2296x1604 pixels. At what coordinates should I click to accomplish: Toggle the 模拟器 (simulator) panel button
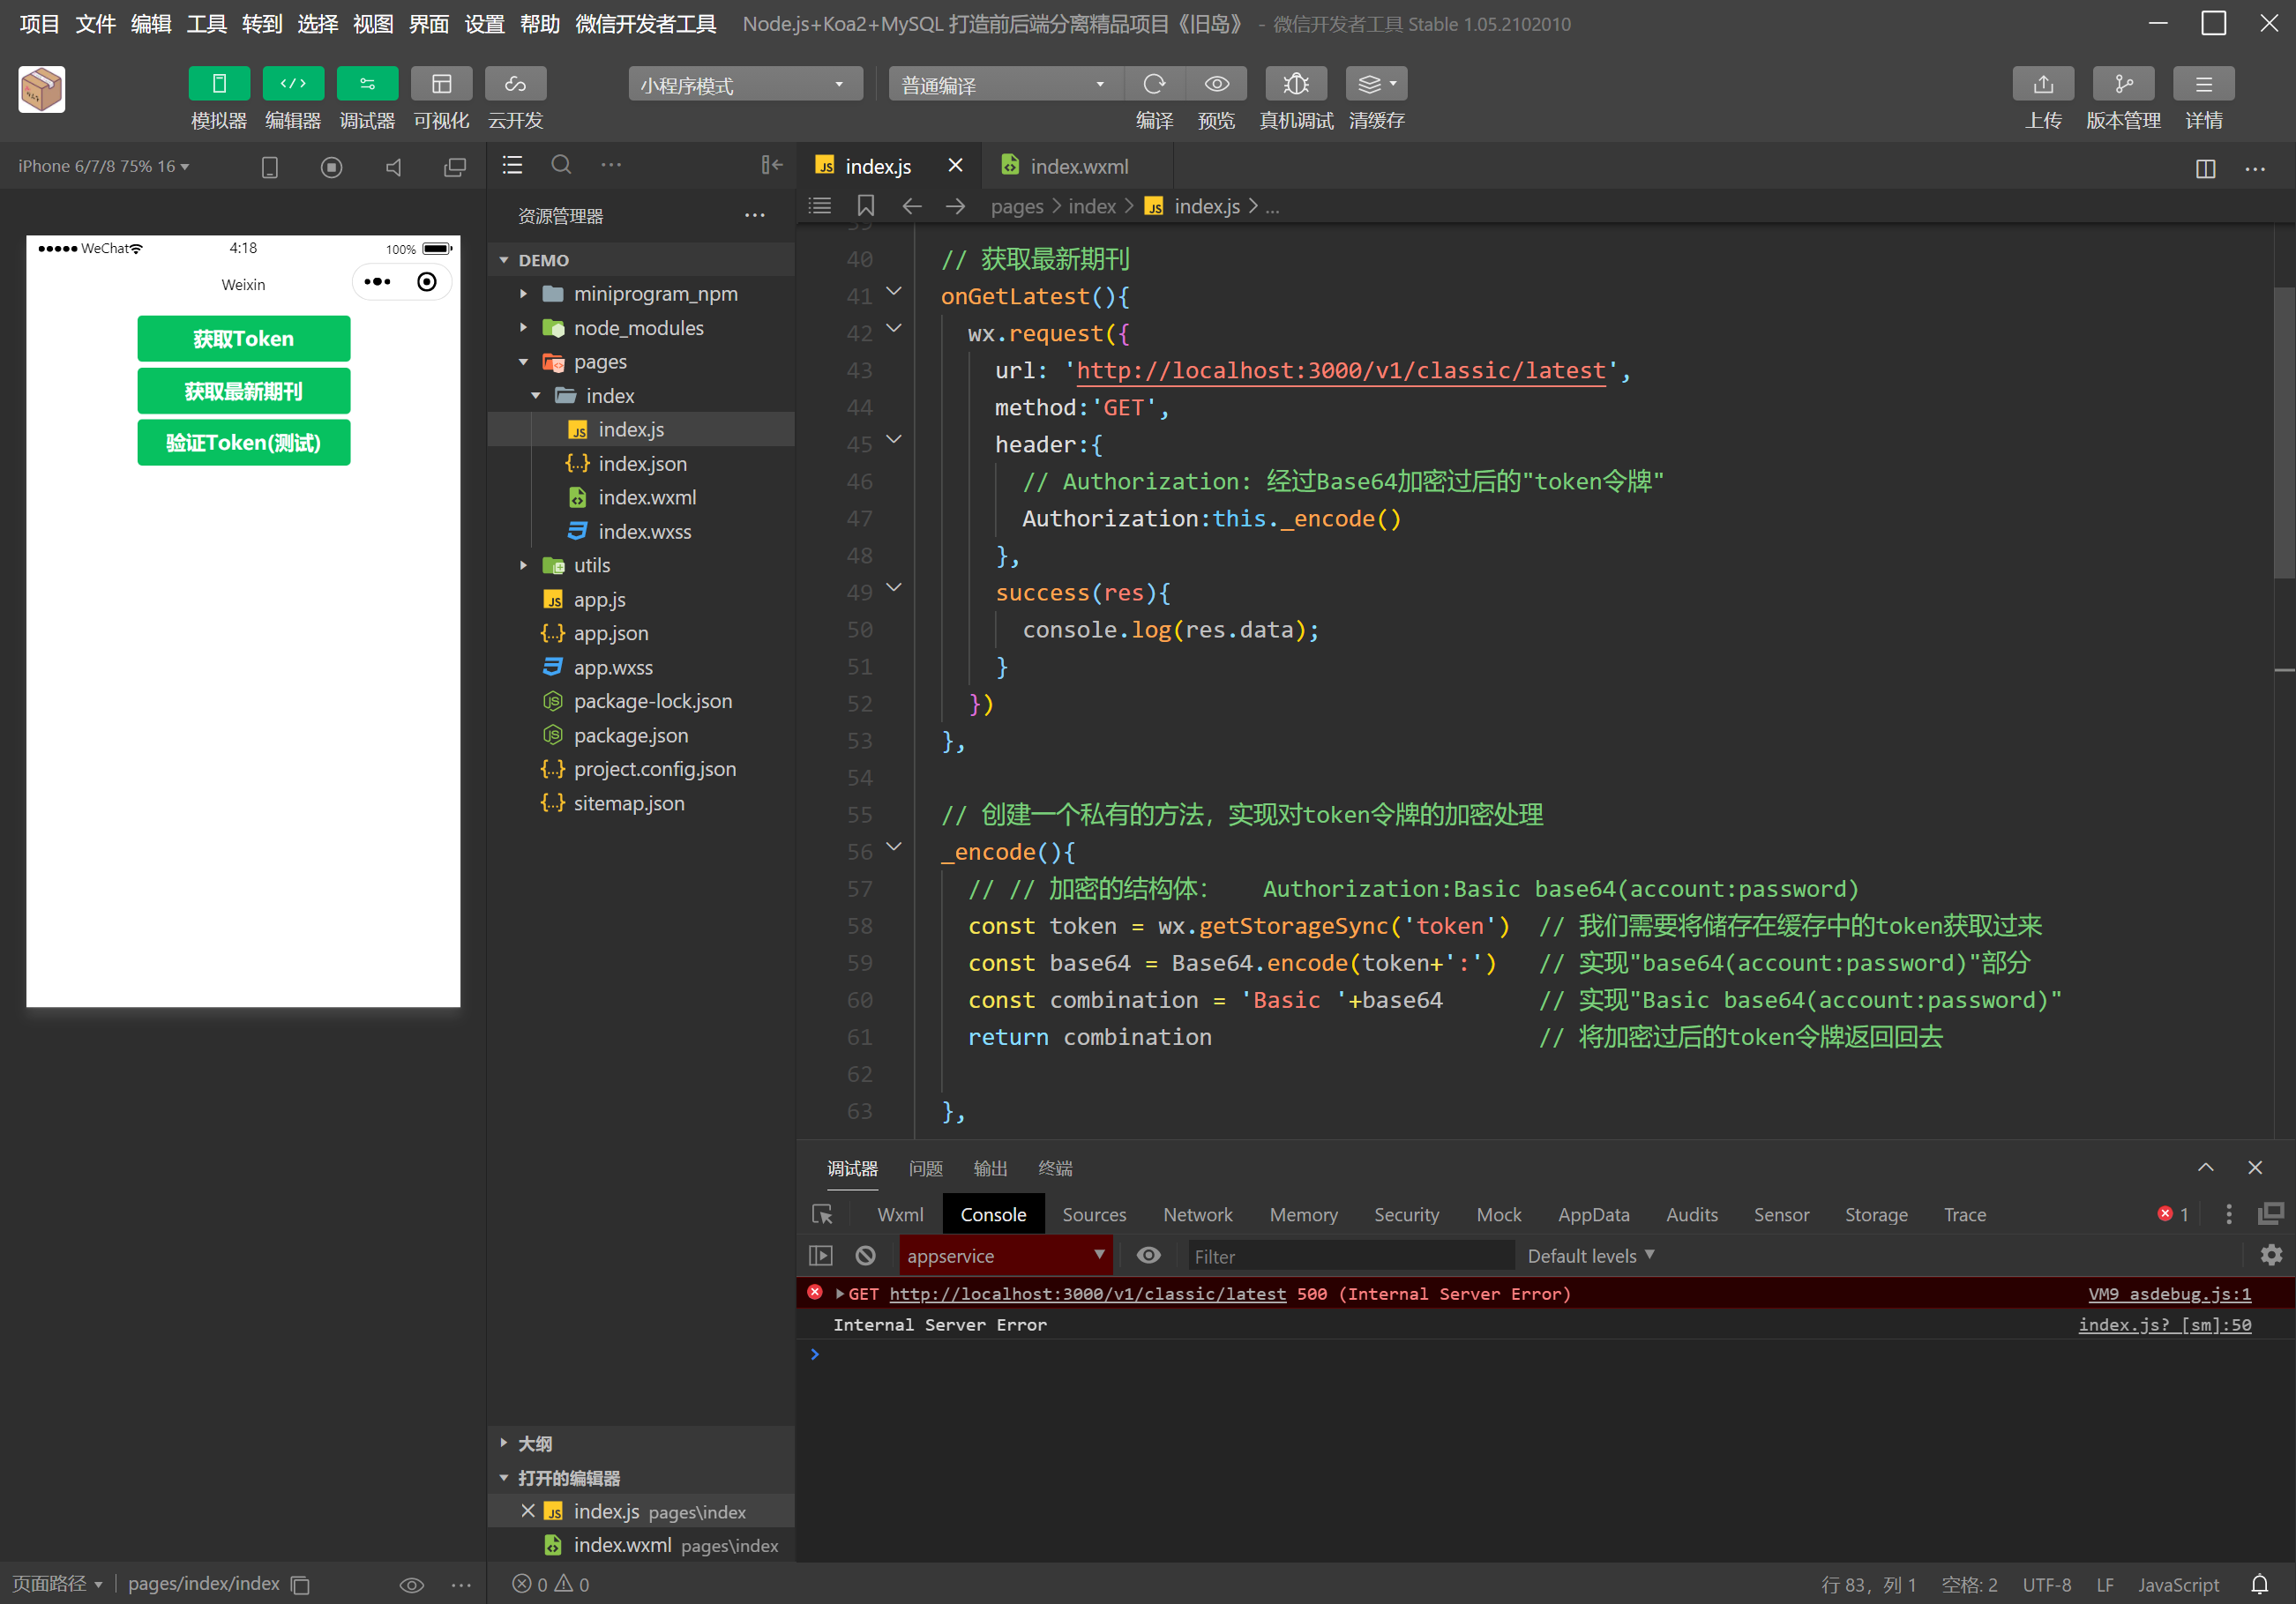[x=219, y=84]
